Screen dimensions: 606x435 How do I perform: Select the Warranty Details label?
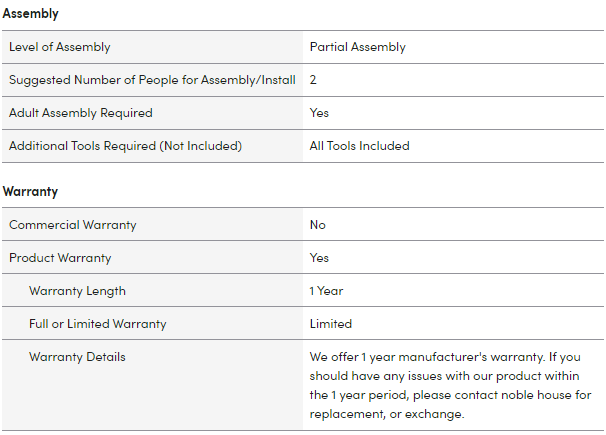77,357
